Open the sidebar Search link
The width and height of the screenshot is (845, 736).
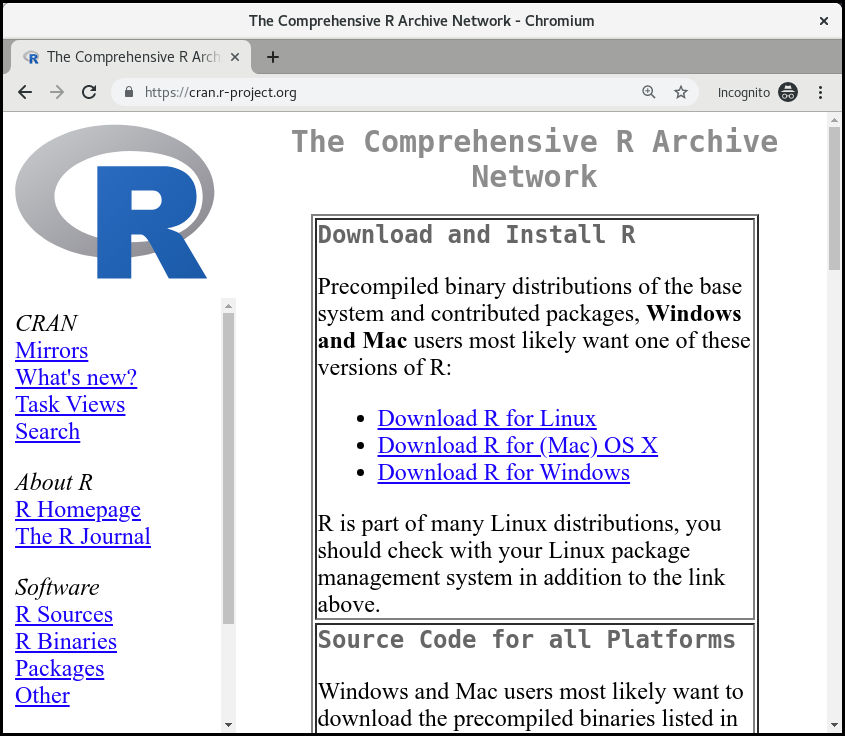tap(47, 431)
